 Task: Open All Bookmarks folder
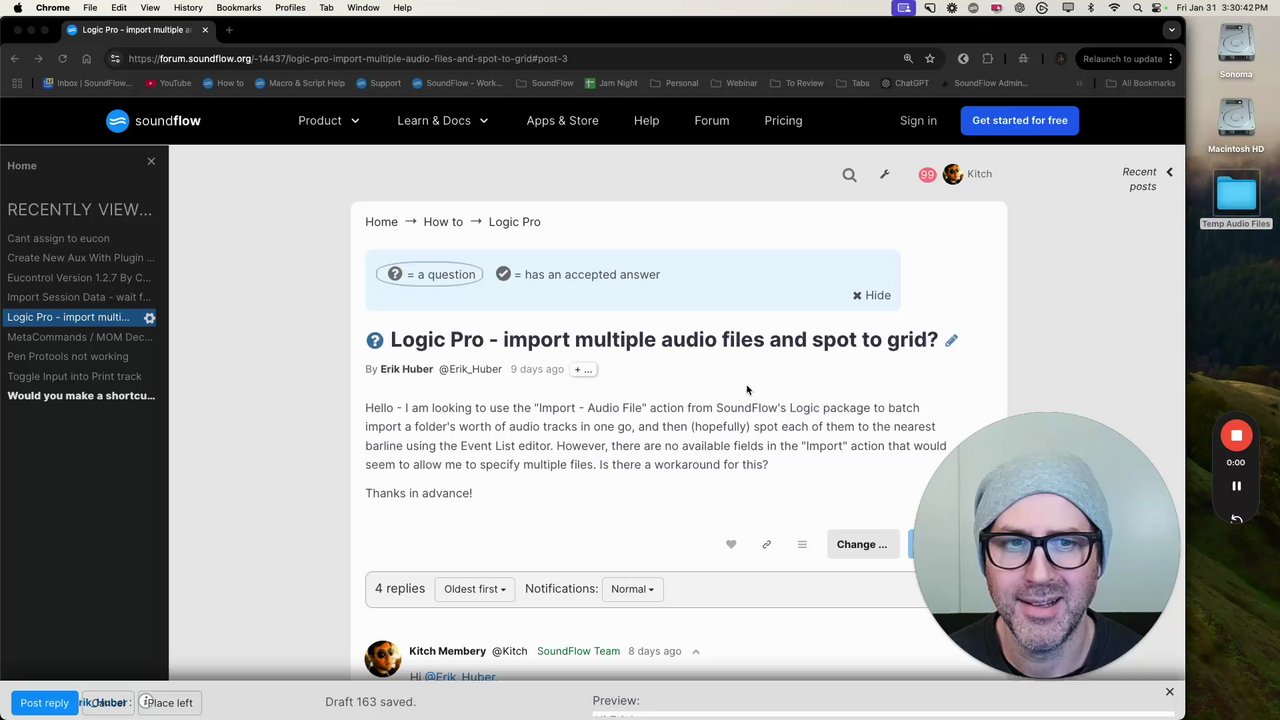pos(1140,83)
